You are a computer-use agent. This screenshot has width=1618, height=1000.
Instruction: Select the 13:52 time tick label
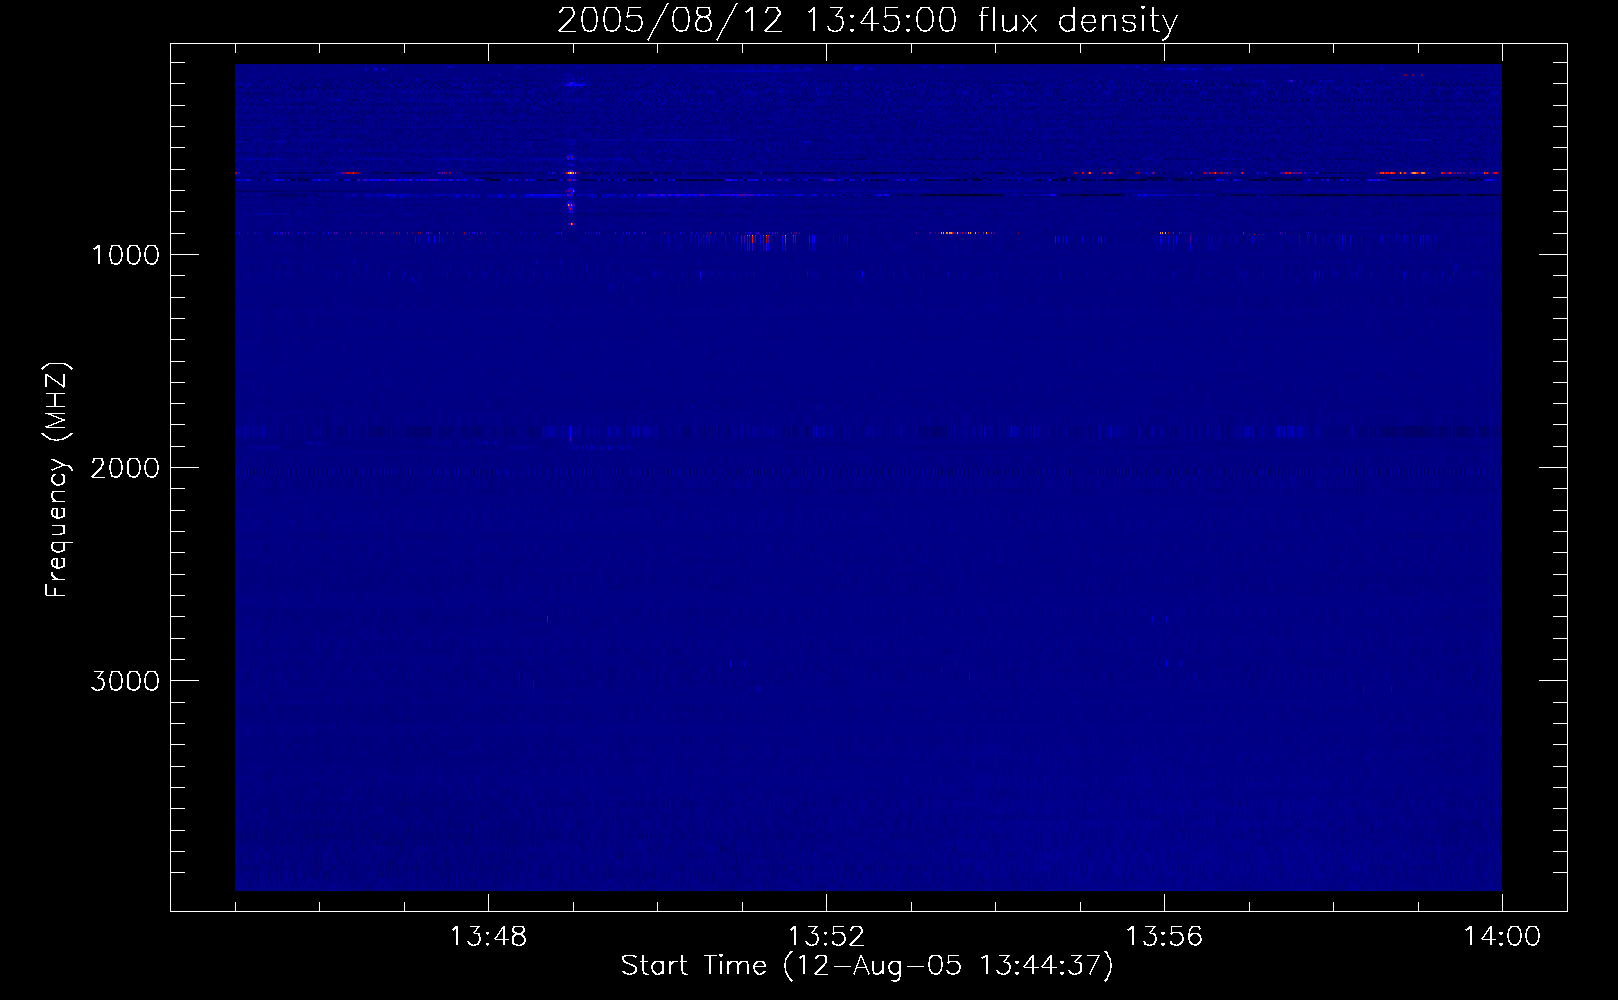point(826,937)
